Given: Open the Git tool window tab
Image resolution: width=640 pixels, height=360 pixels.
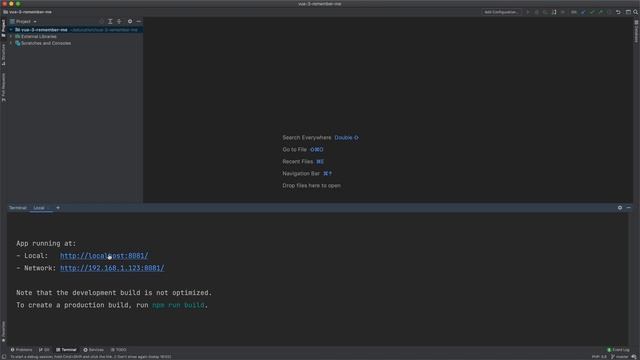Looking at the screenshot, I should (x=44, y=350).
